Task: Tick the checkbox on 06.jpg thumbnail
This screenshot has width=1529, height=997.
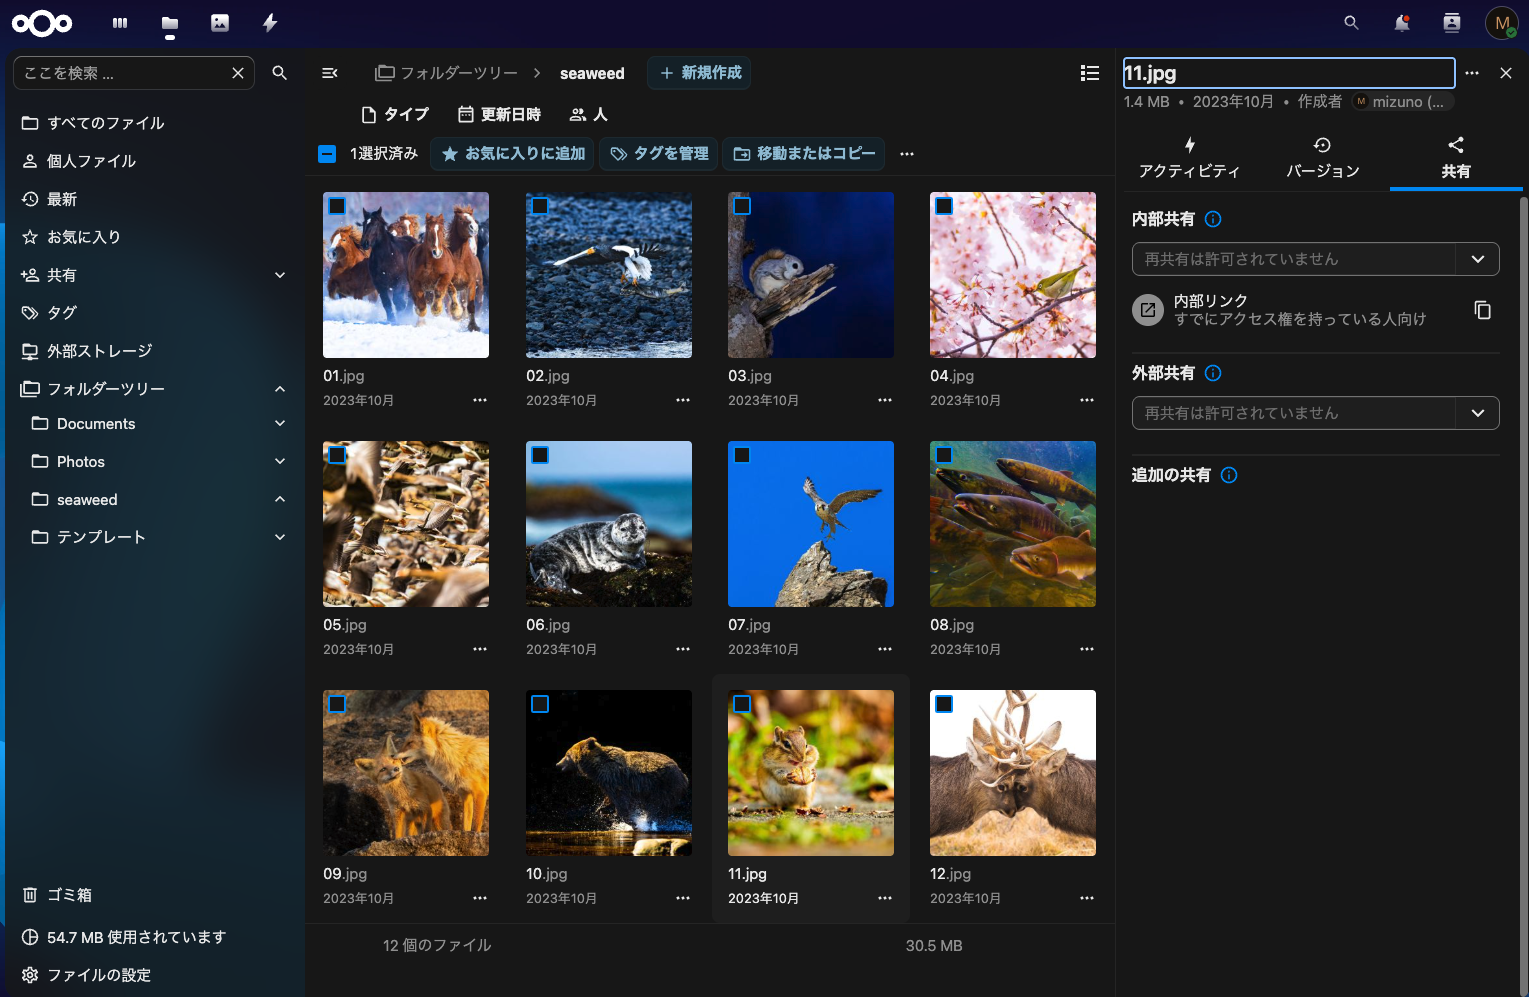Action: click(x=540, y=455)
